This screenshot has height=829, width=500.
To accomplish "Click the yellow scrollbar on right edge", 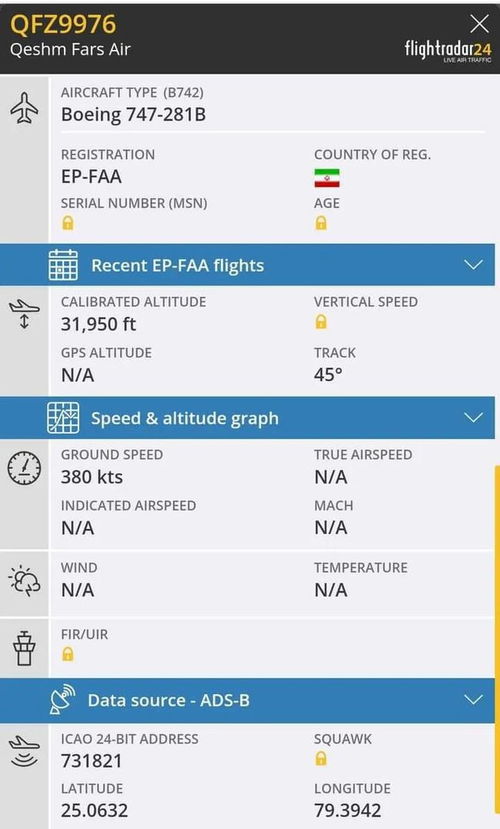I will click(496, 645).
